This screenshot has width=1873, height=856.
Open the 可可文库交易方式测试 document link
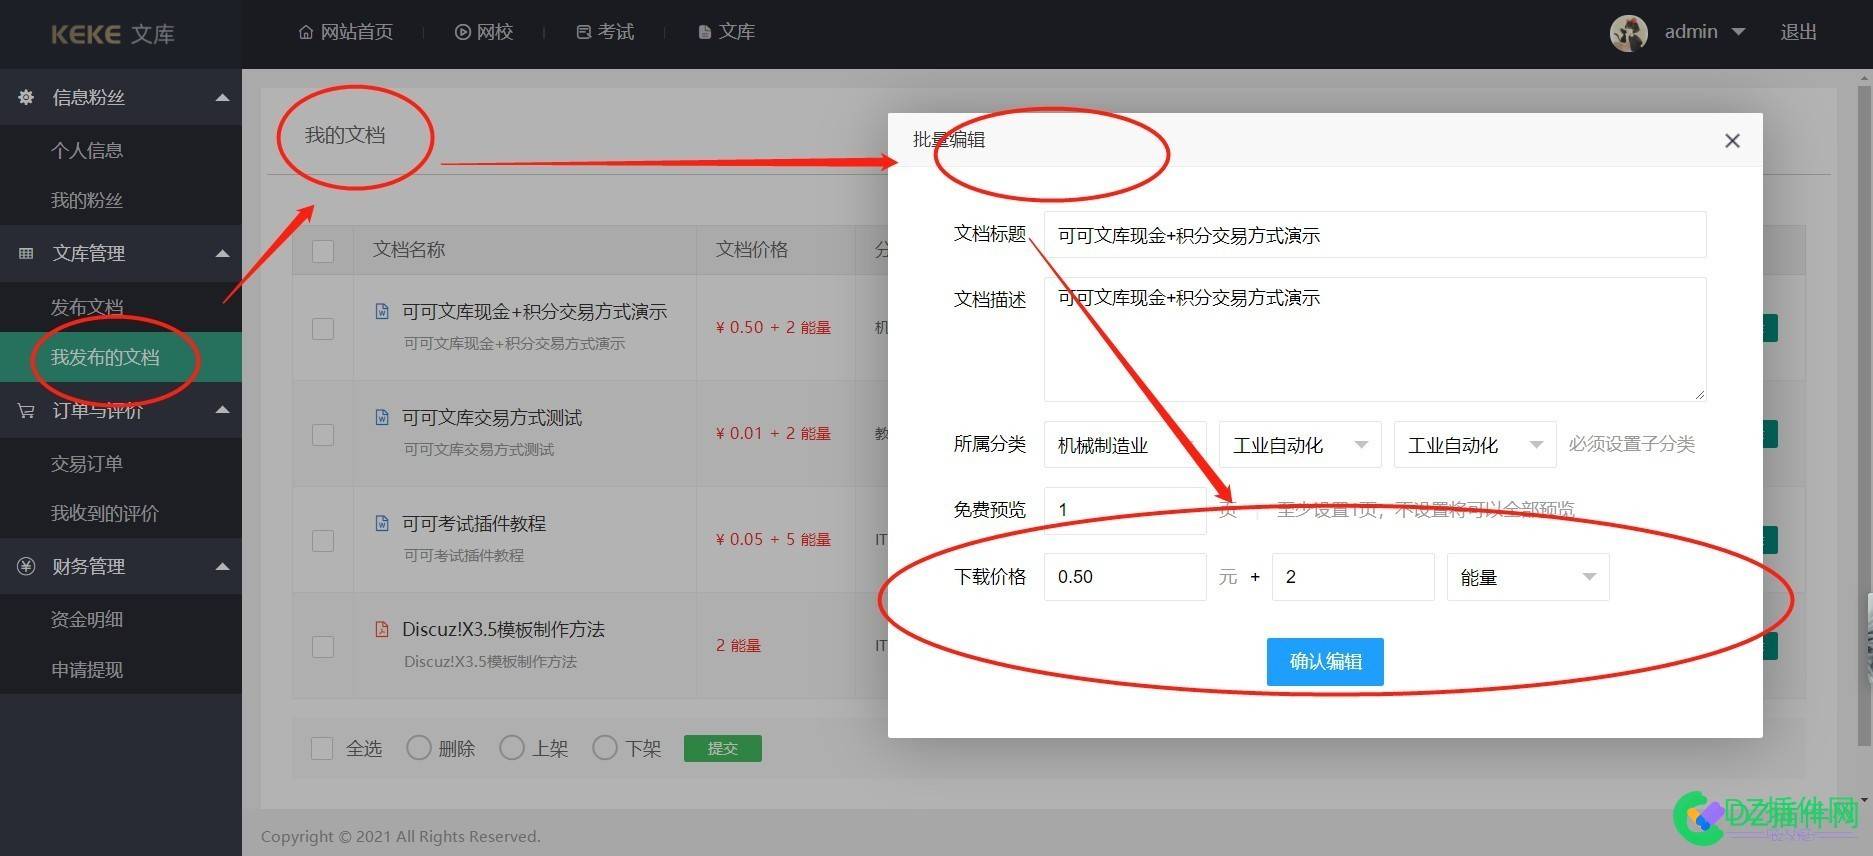point(492,418)
